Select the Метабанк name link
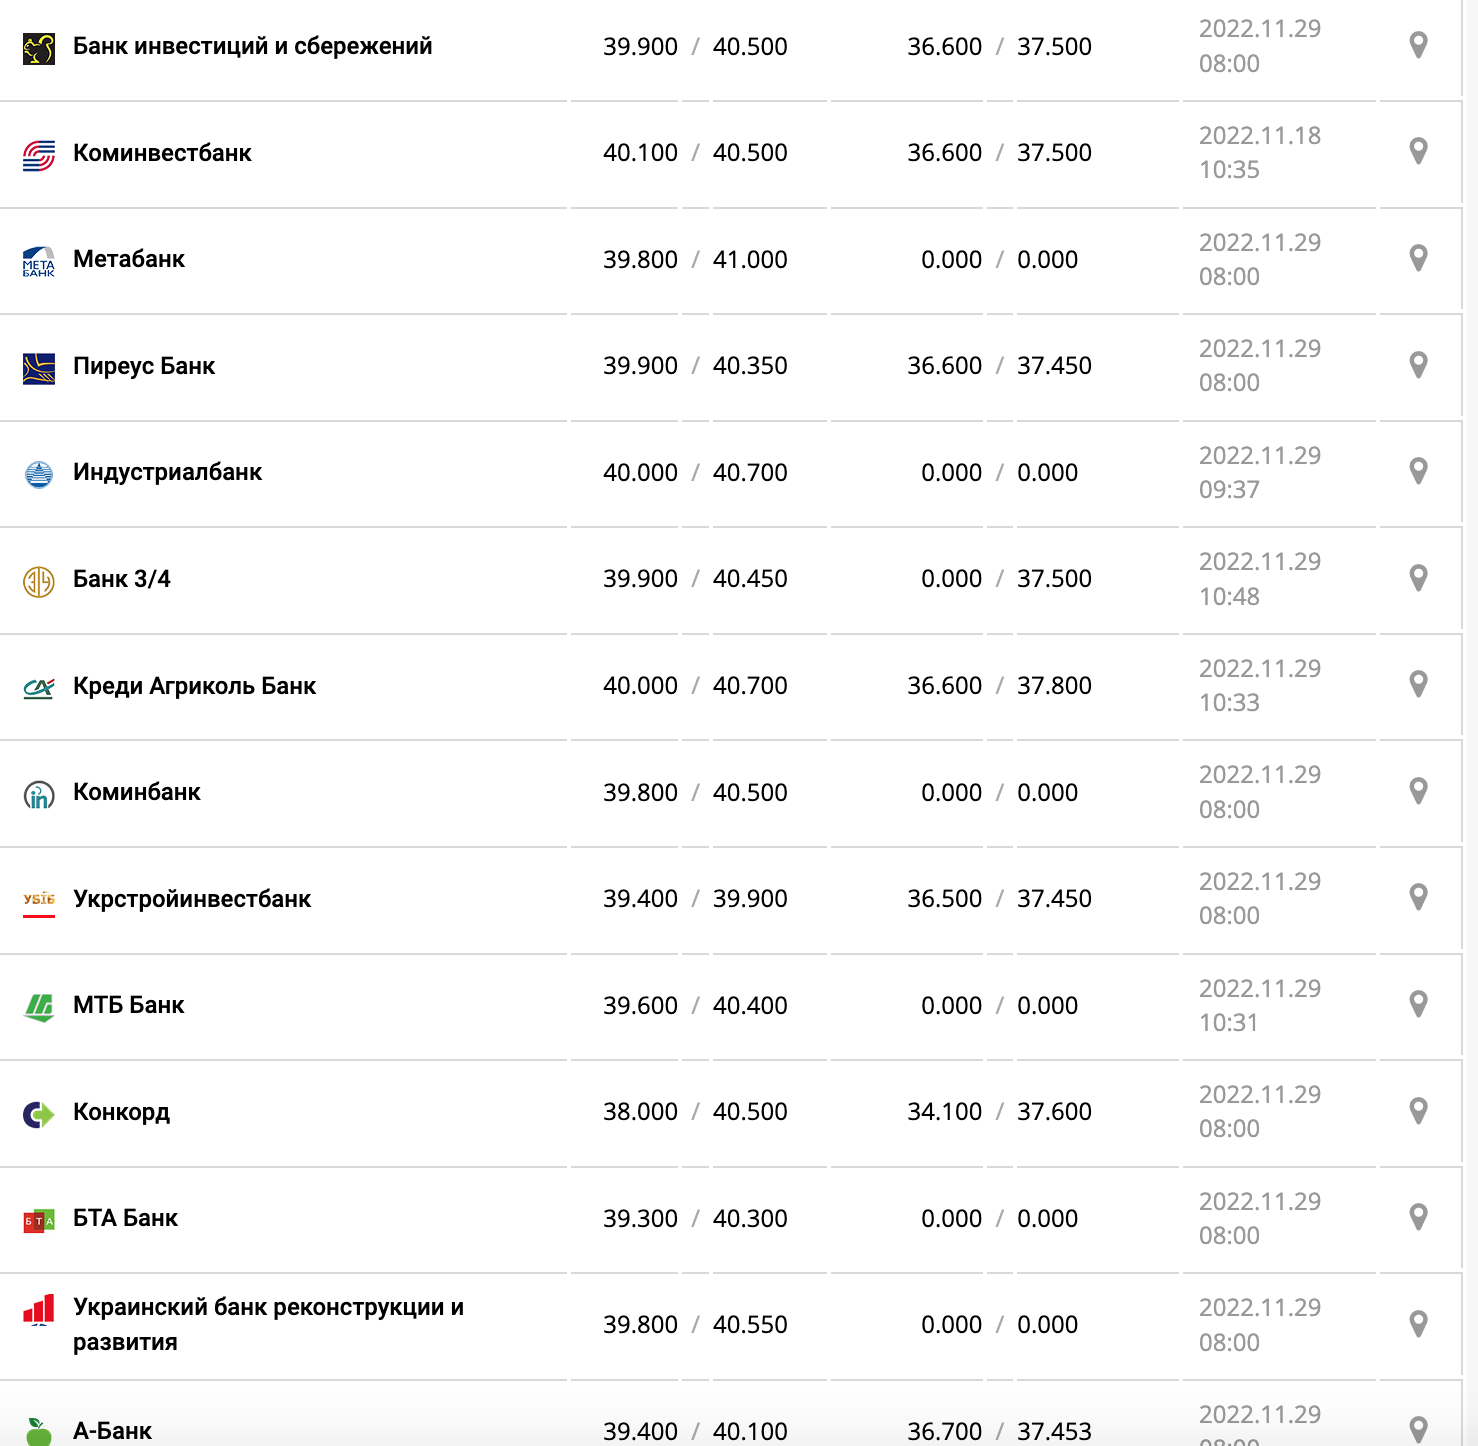1478x1446 pixels. coord(129,259)
